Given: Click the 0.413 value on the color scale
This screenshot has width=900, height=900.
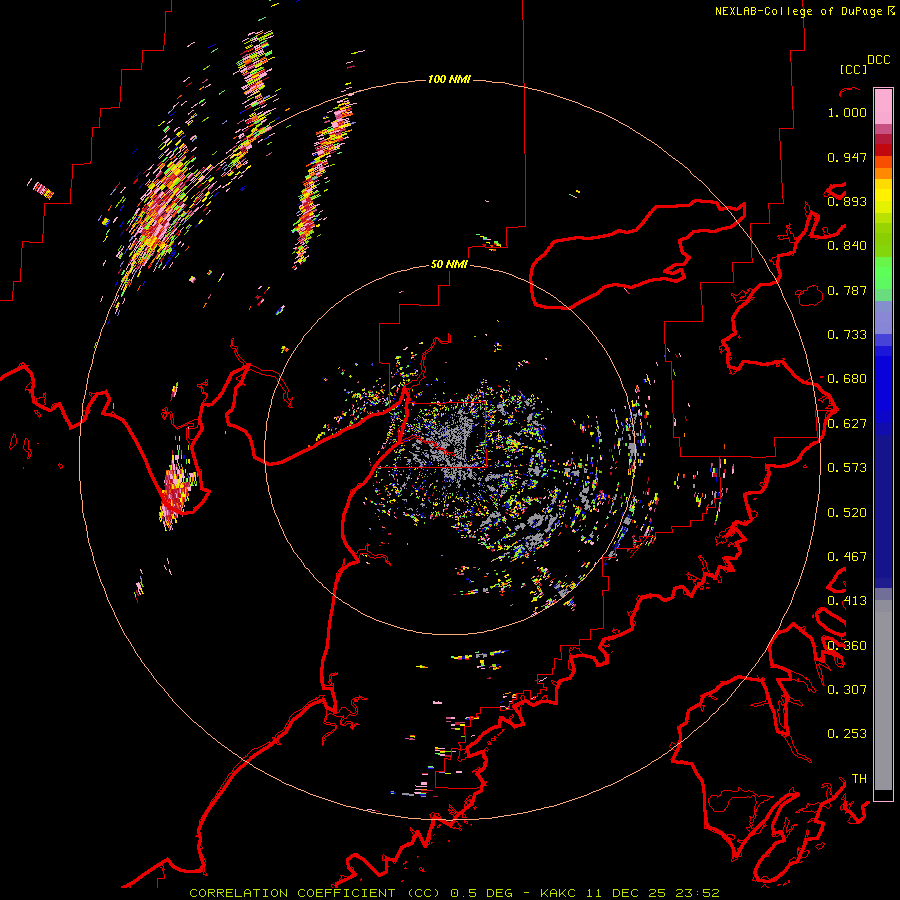Looking at the screenshot, I should pos(847,601).
